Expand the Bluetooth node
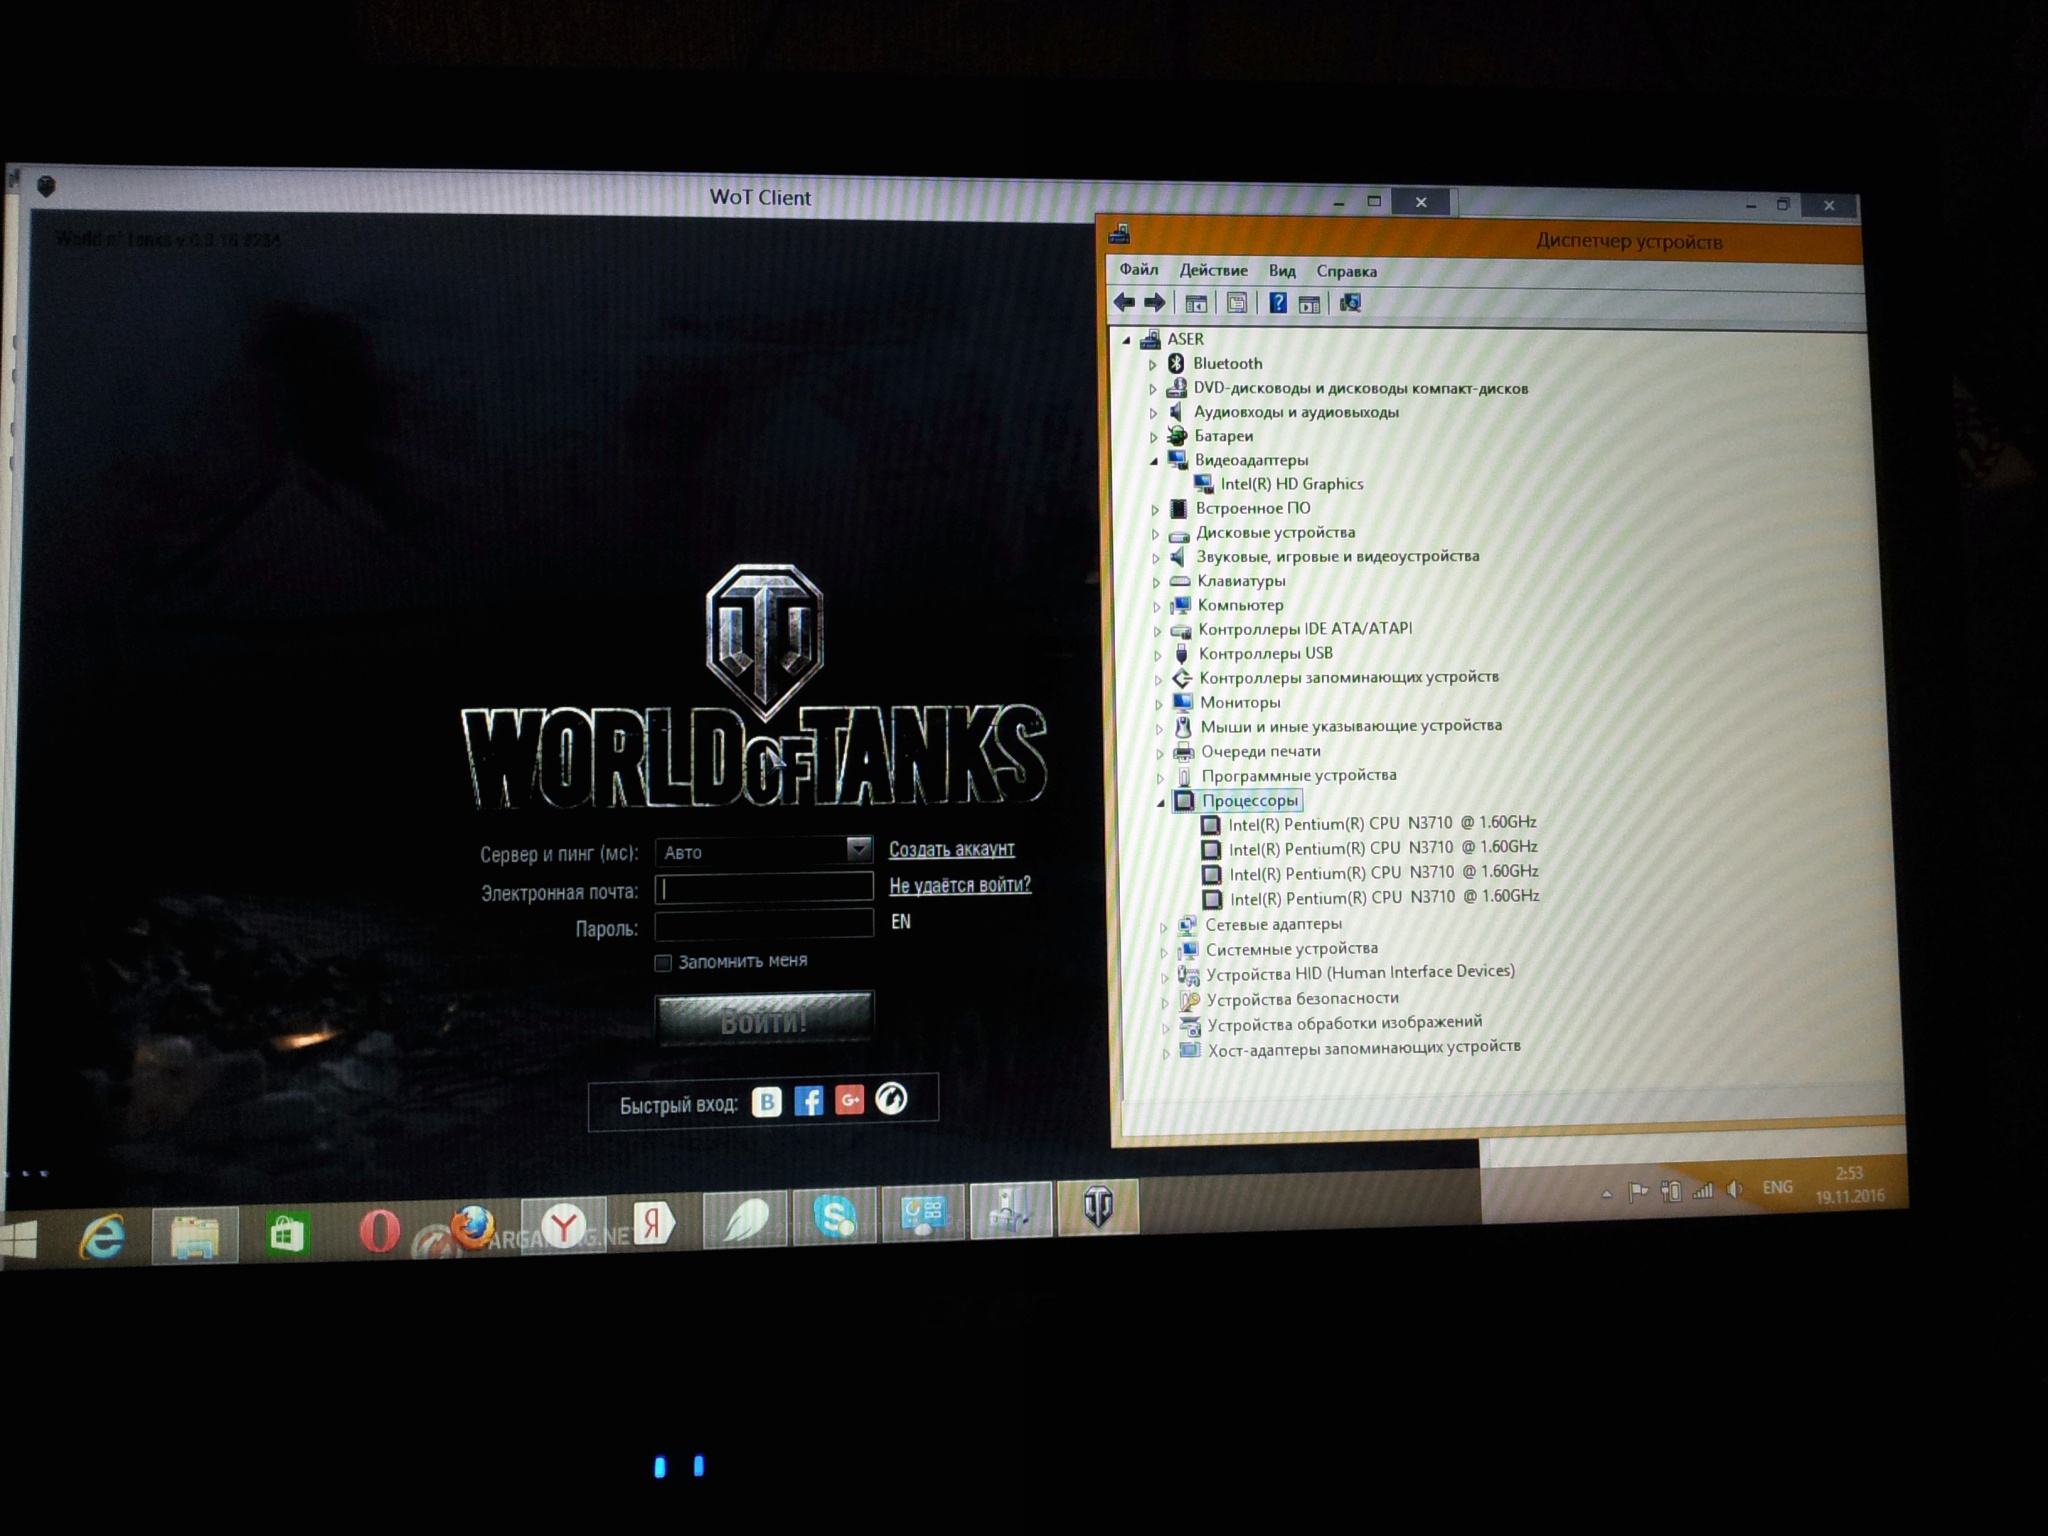2048x1536 pixels. point(1152,365)
